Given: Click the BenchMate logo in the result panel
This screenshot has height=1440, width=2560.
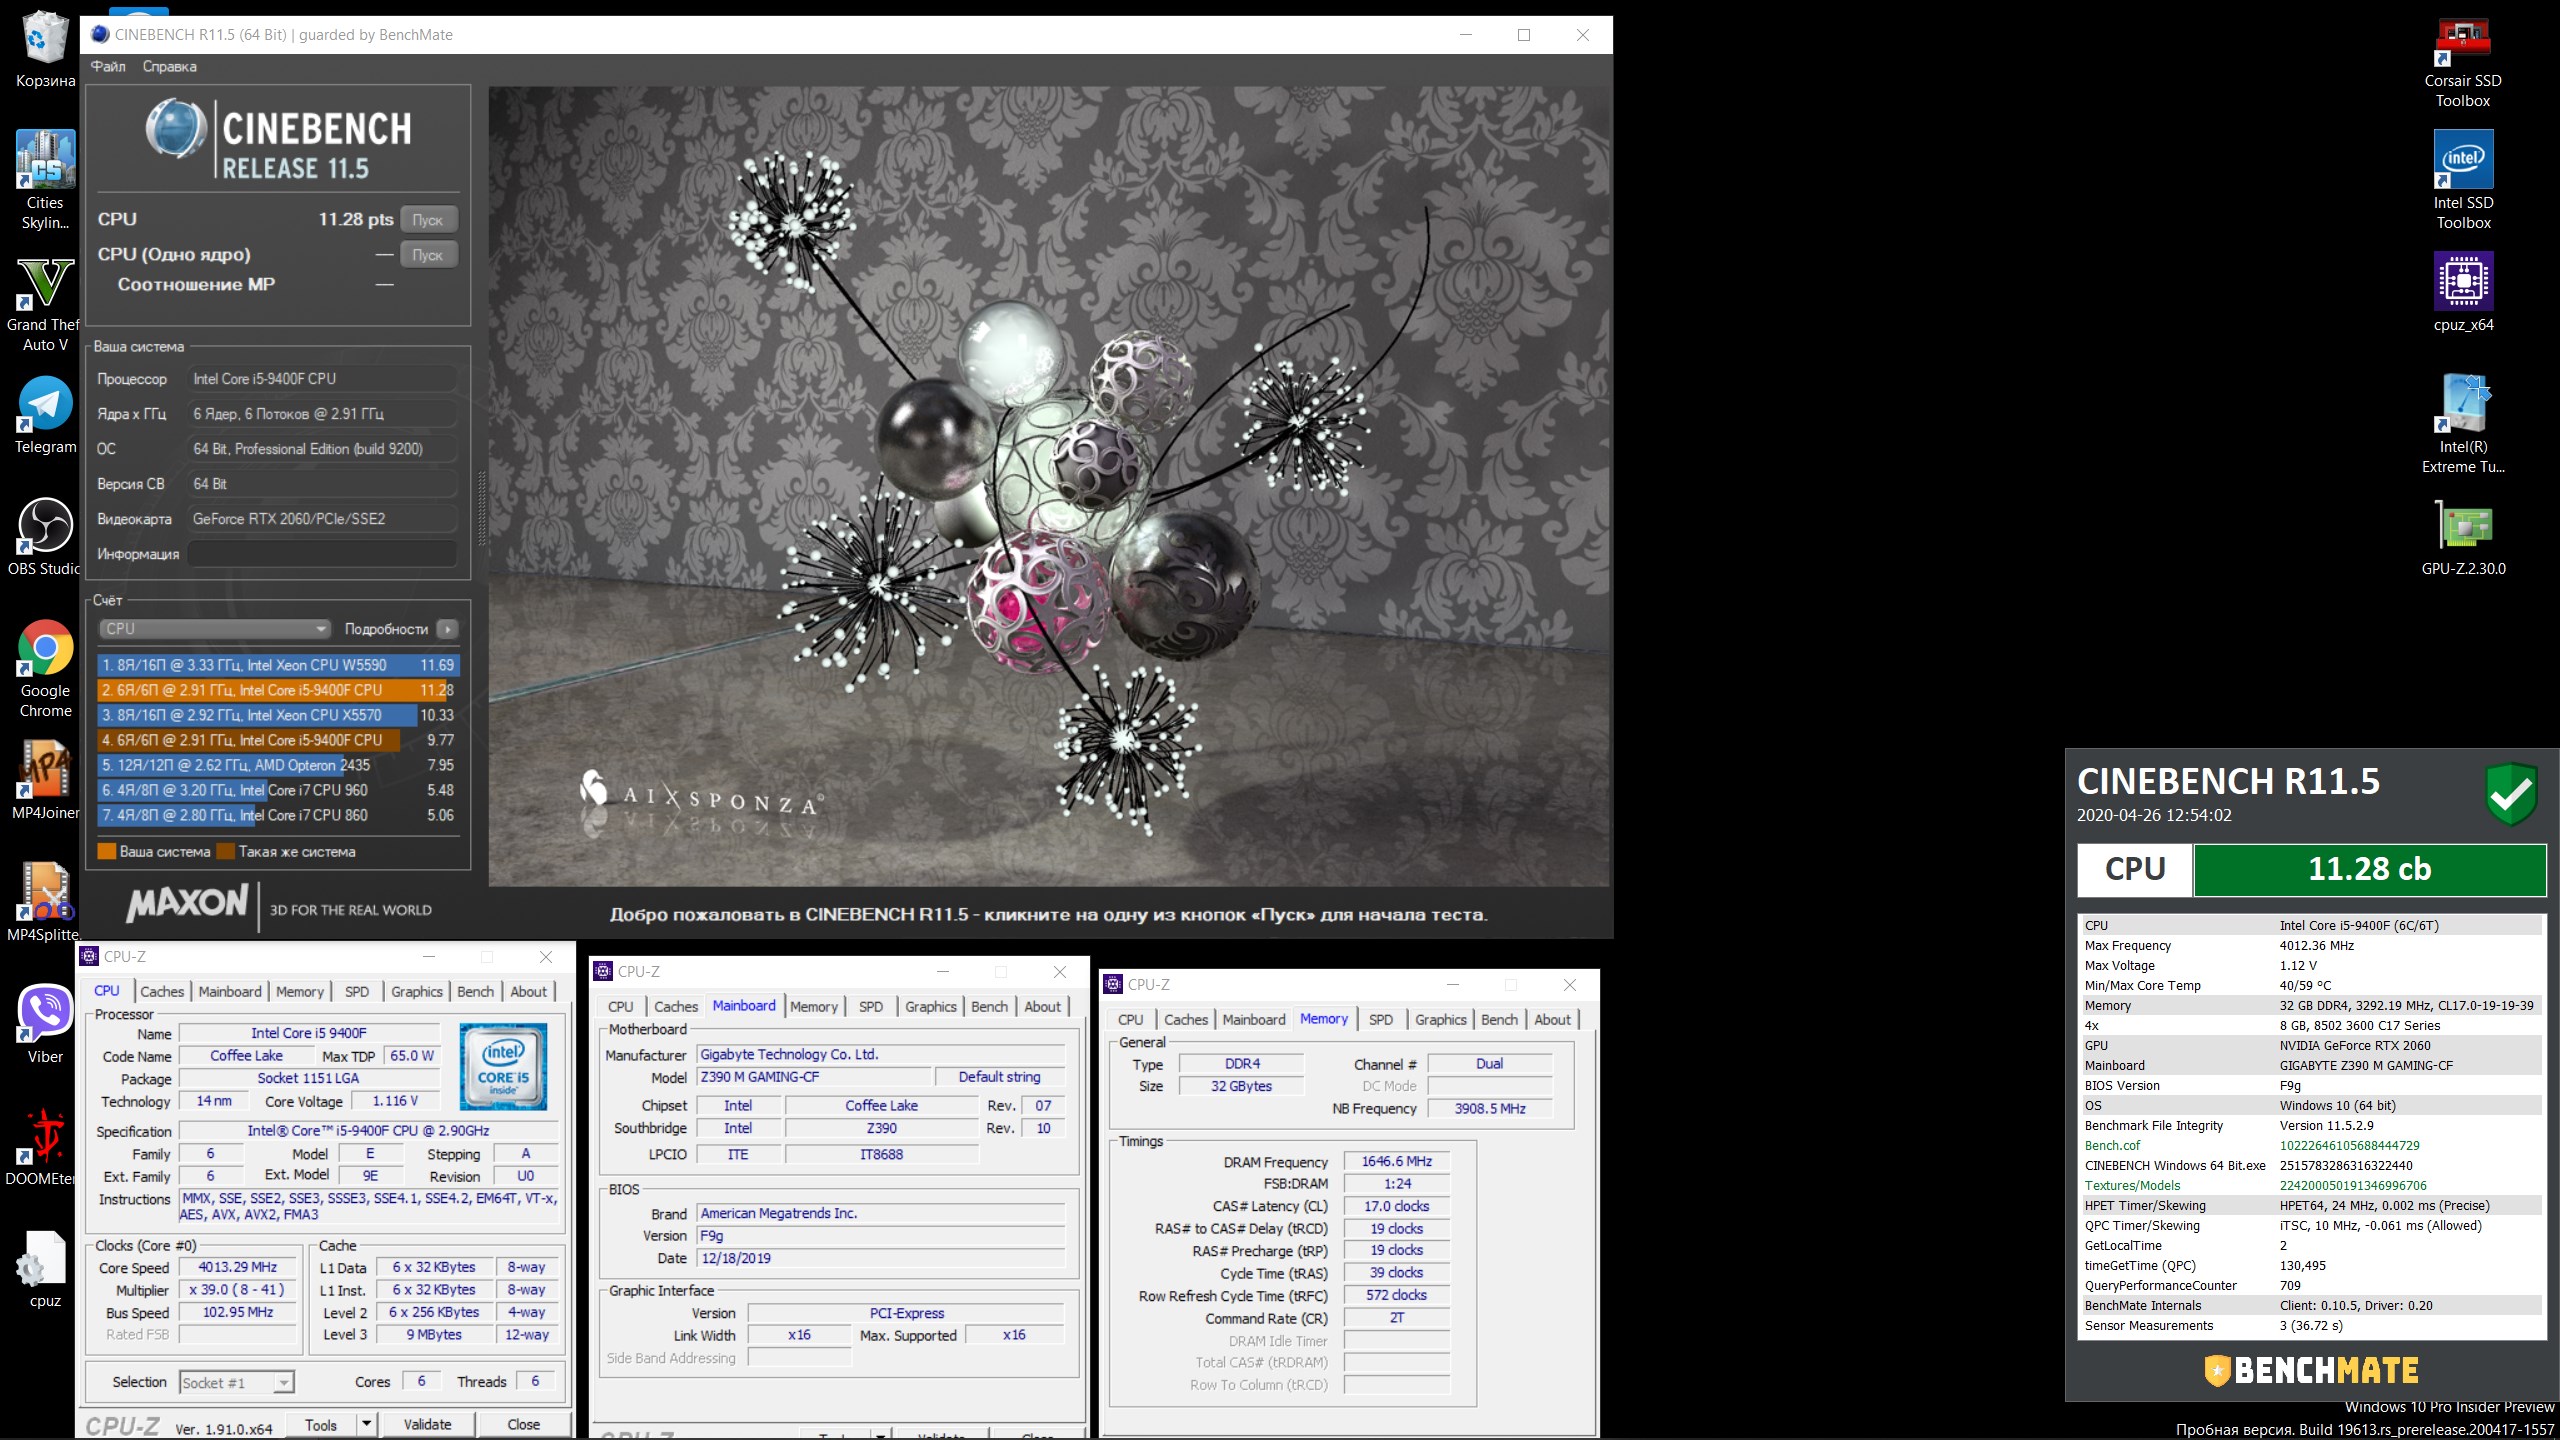Looking at the screenshot, I should 2311,1370.
